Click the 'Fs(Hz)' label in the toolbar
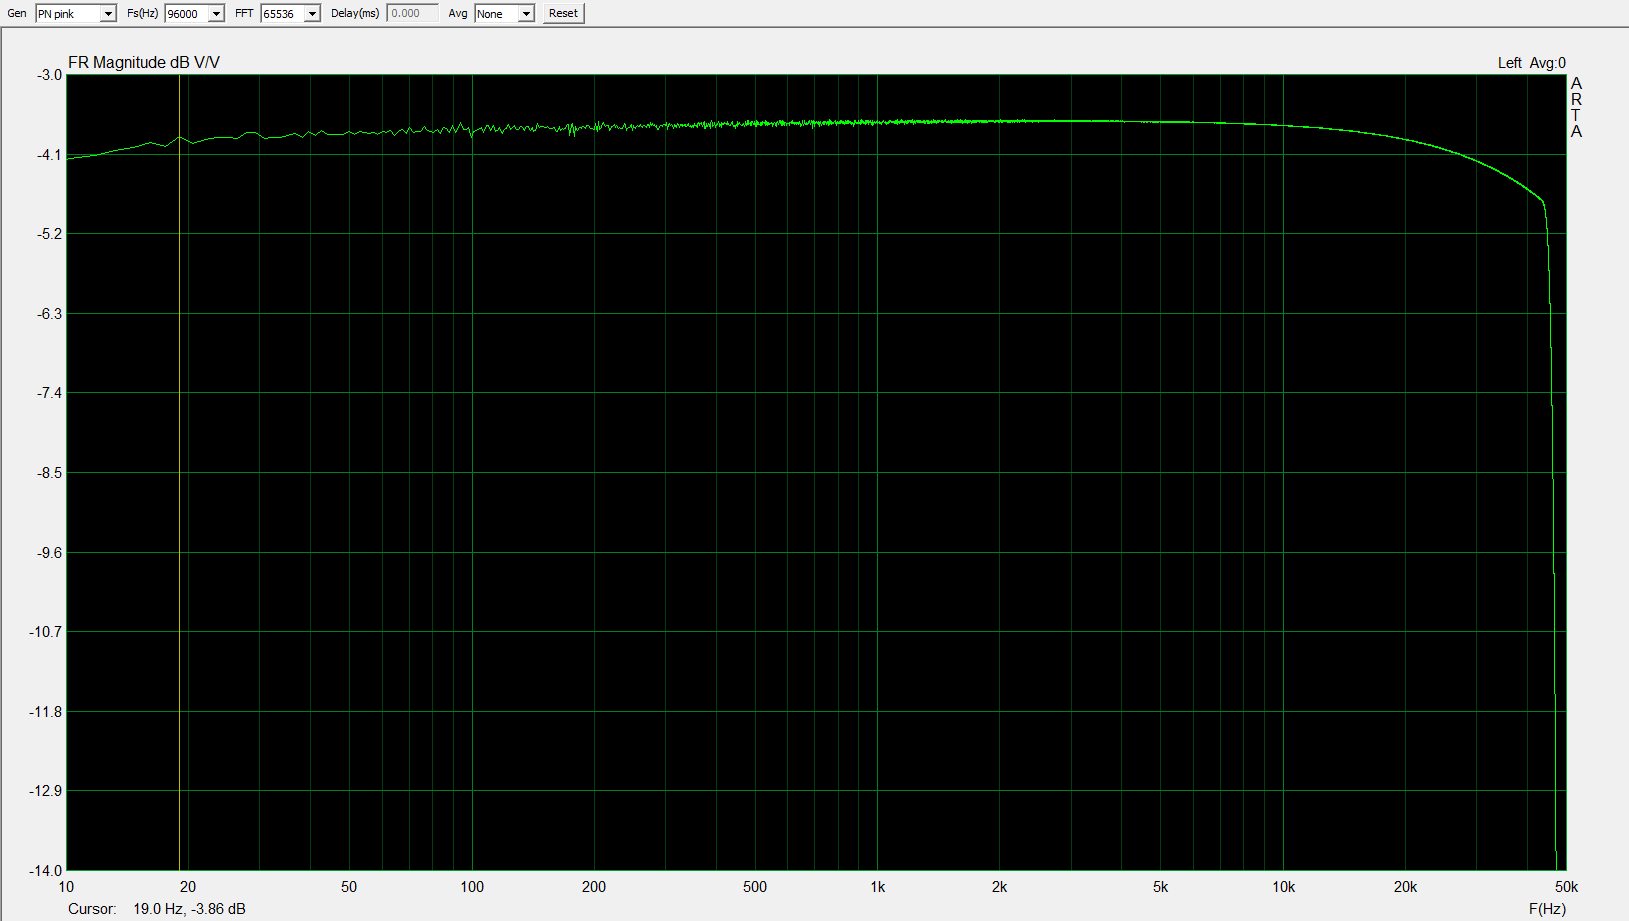 142,13
